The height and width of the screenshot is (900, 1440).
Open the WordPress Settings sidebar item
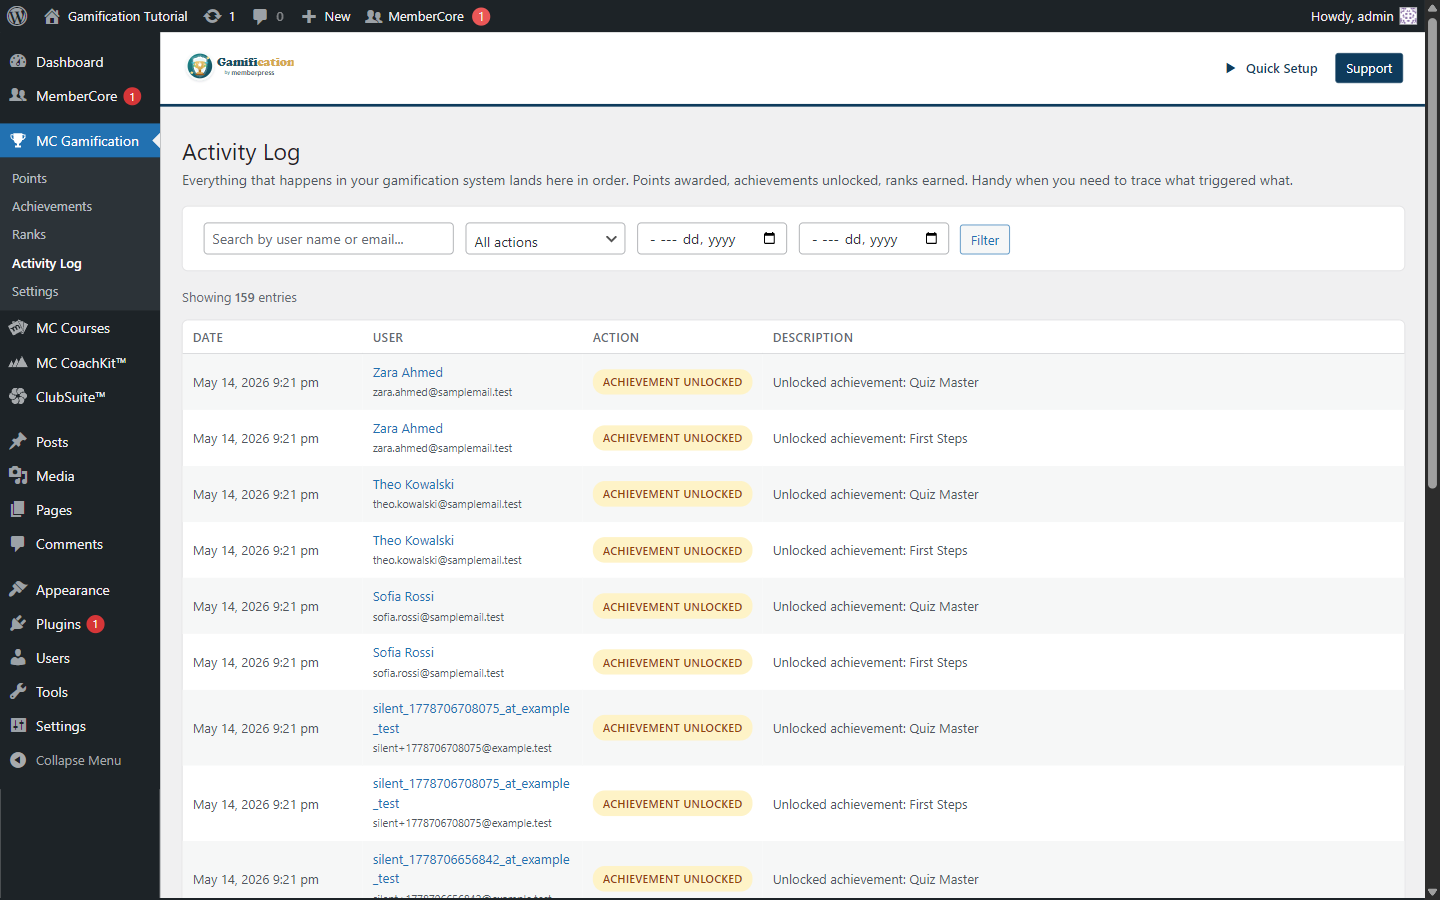point(80,726)
